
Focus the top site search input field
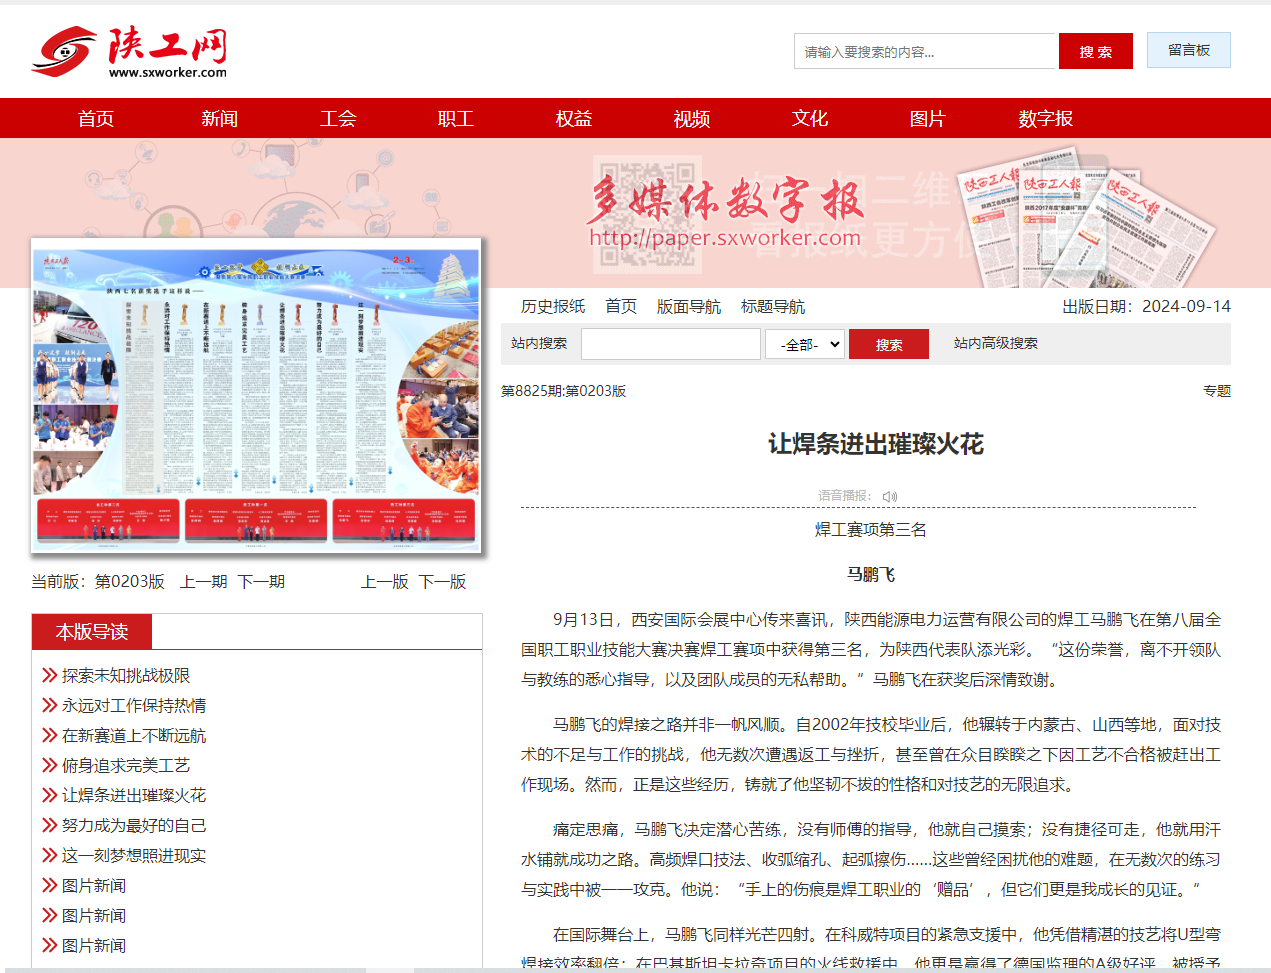point(926,52)
